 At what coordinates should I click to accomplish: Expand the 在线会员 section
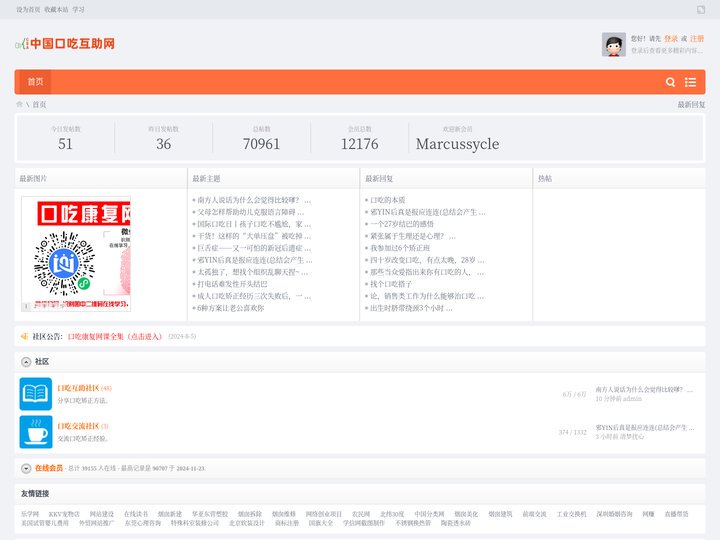(26, 468)
